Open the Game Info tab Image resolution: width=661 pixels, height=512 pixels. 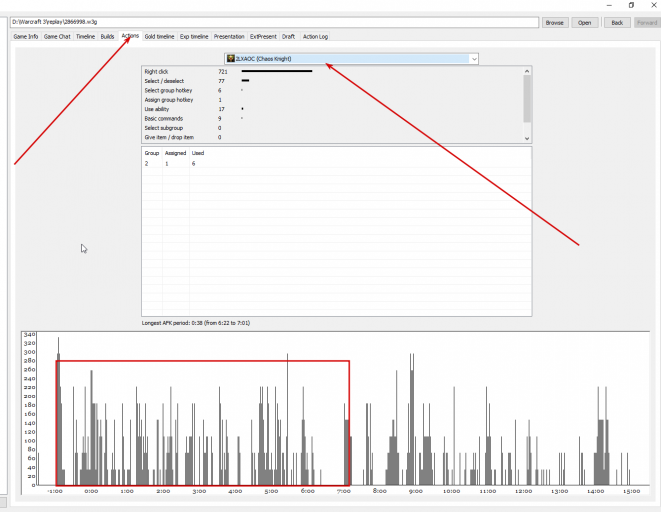point(26,37)
